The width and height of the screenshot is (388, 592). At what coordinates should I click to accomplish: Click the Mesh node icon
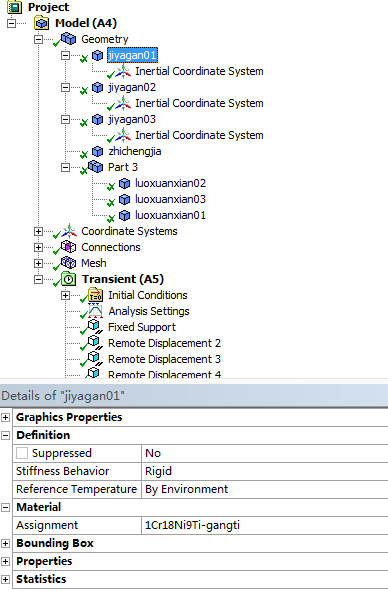coord(68,263)
